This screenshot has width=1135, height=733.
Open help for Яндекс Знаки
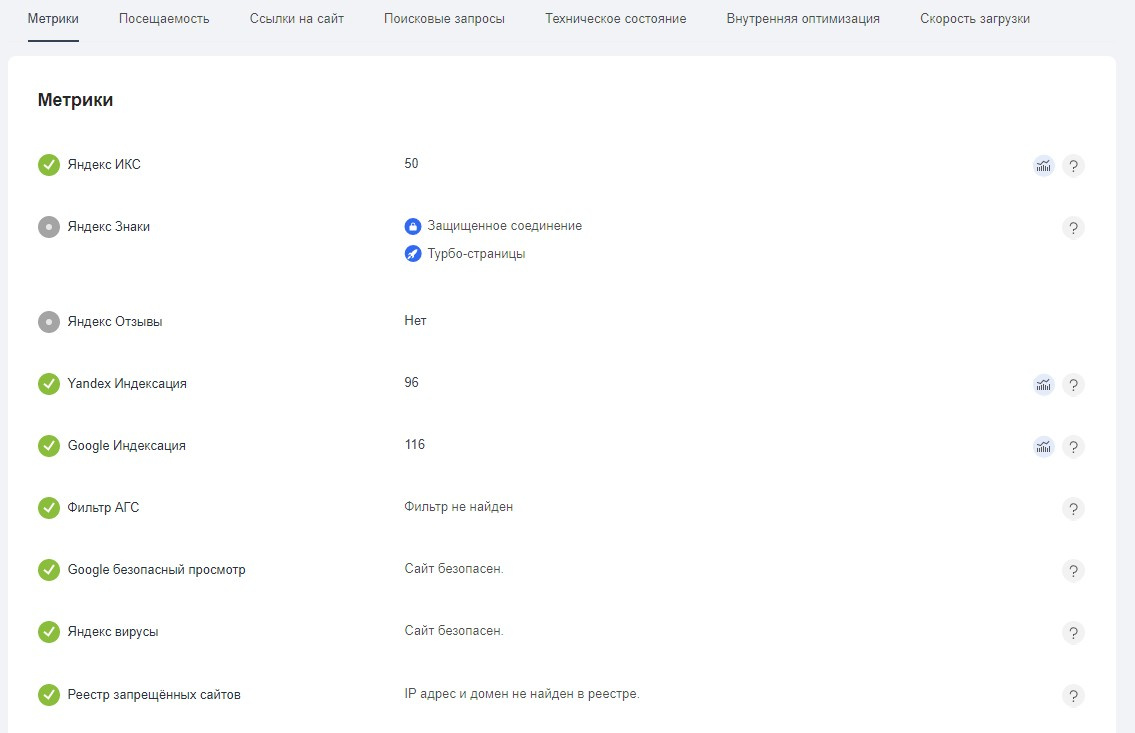(1073, 228)
